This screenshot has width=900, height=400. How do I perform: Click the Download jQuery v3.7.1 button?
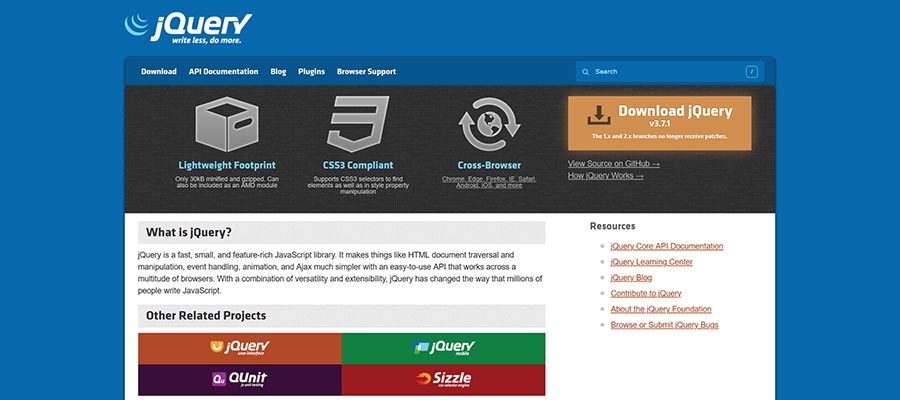click(x=660, y=123)
